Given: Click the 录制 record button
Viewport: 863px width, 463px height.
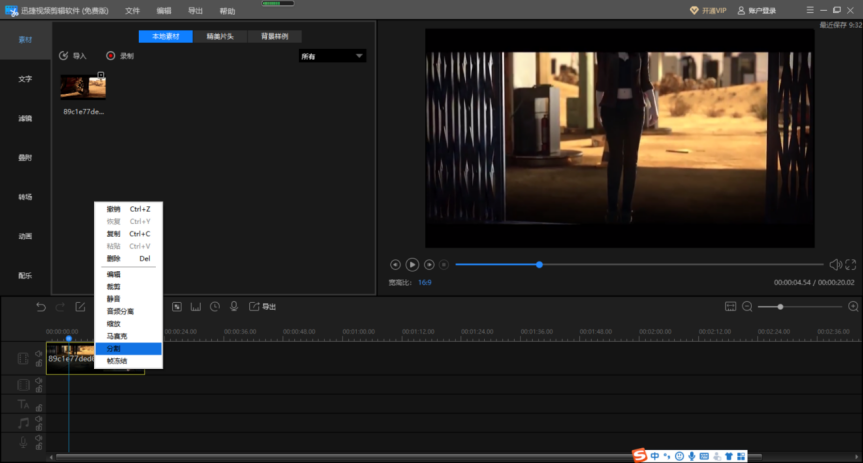Looking at the screenshot, I should [120, 56].
